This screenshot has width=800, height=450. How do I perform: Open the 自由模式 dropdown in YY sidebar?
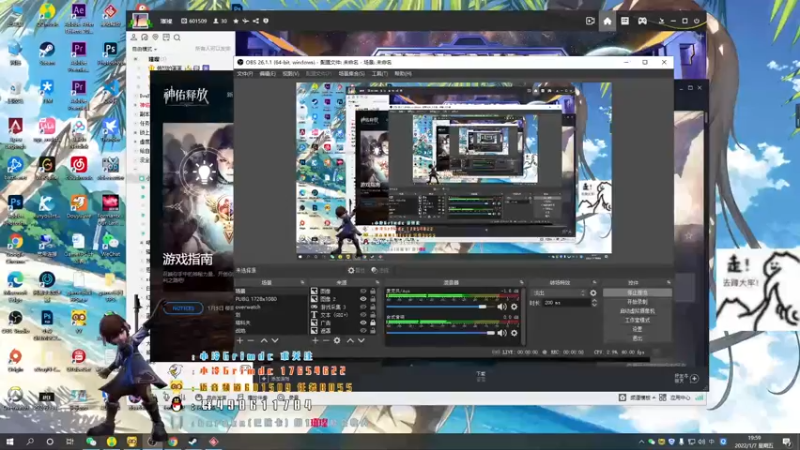[144, 49]
